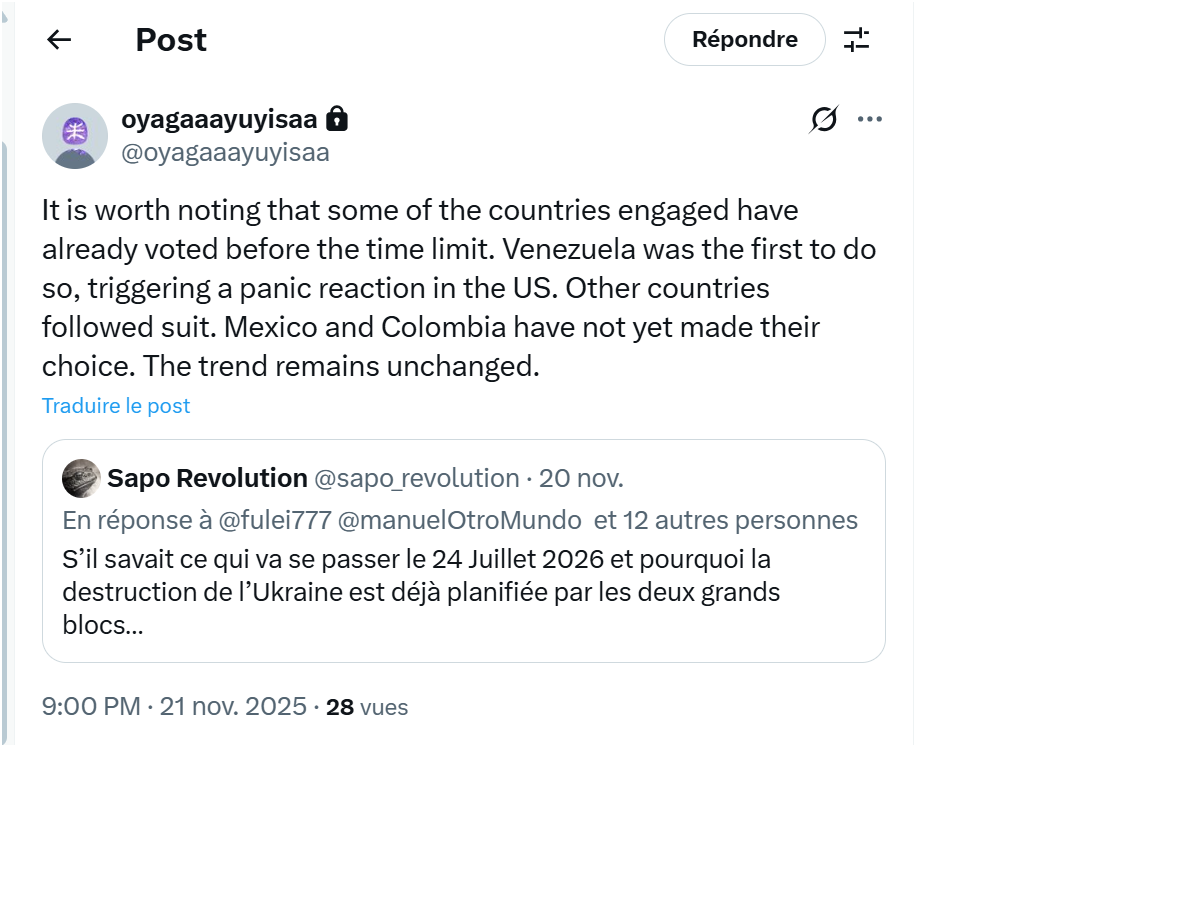Viewport: 1200px width, 900px height.
Task: Click the @sapo_revolution handle
Action: pos(417,479)
